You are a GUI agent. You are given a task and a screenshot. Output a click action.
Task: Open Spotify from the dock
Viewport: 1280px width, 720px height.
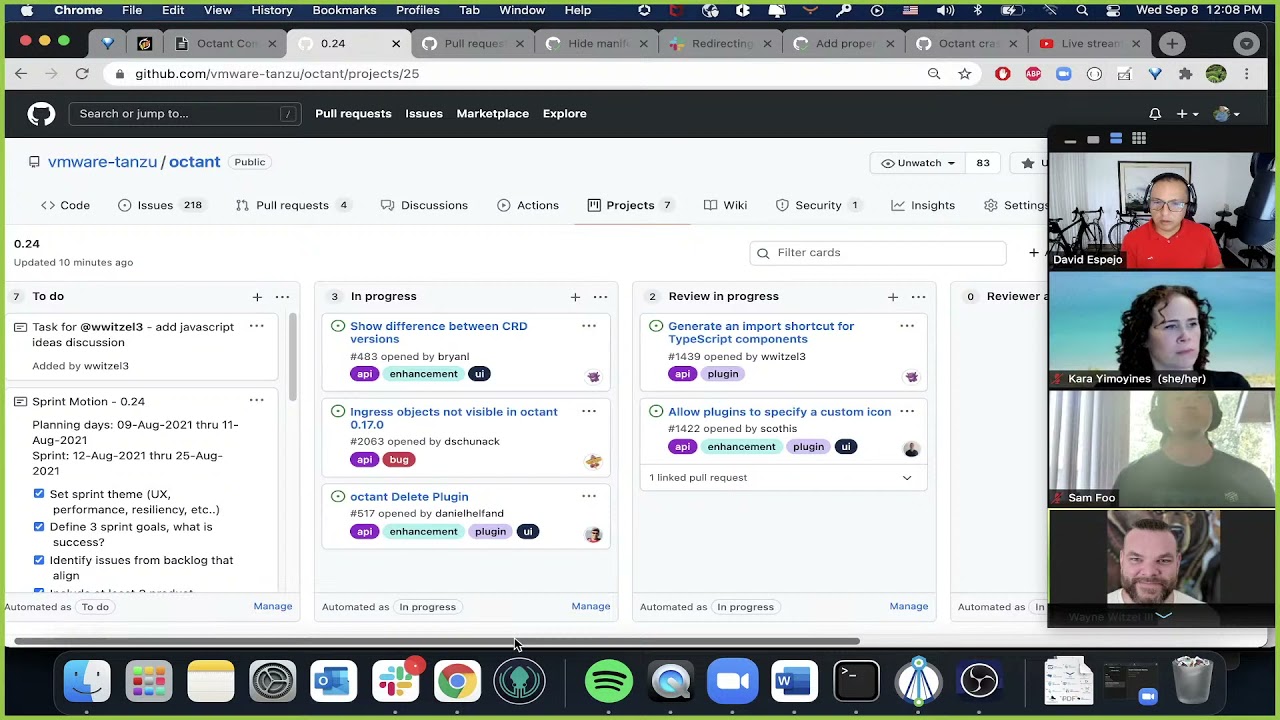tap(608, 682)
